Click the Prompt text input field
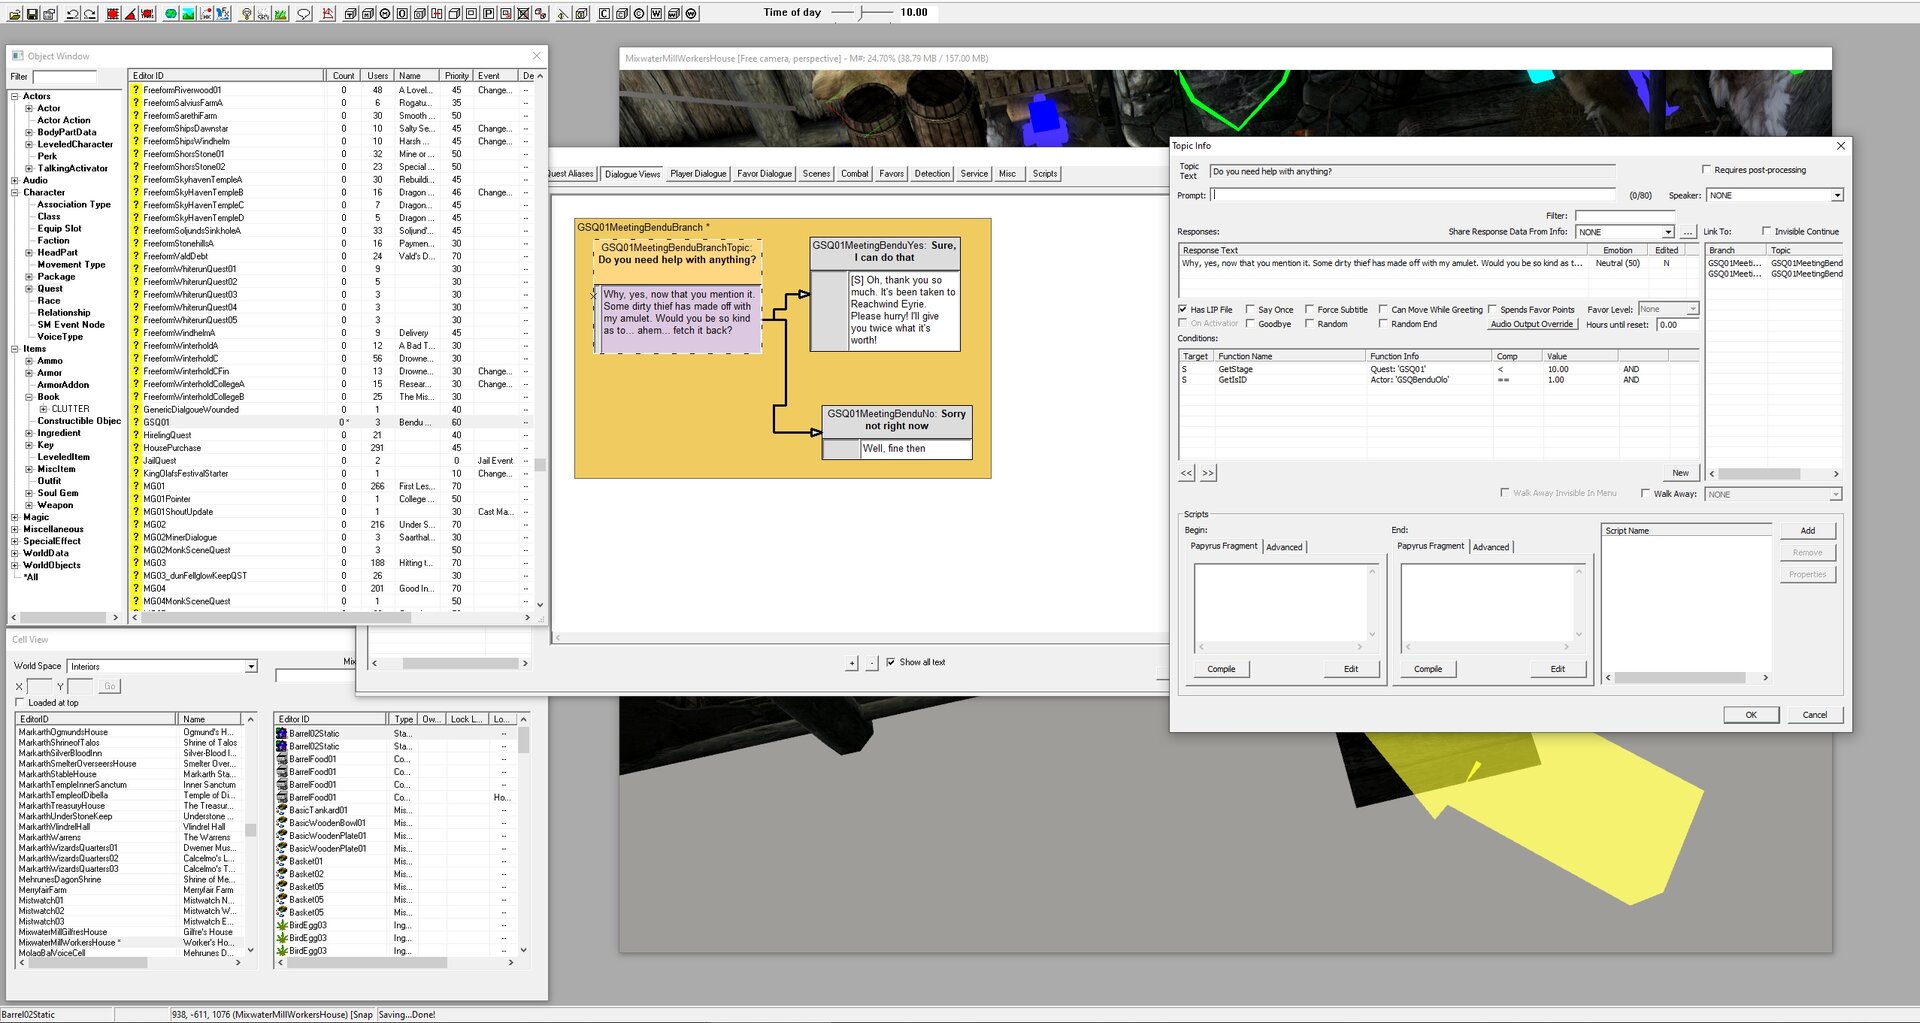 click(1413, 195)
